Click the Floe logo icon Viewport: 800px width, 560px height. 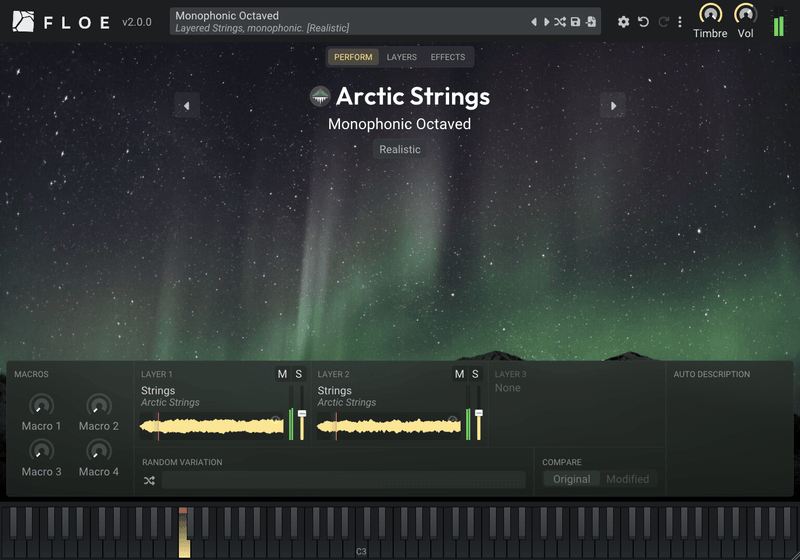pyautogui.click(x=23, y=21)
